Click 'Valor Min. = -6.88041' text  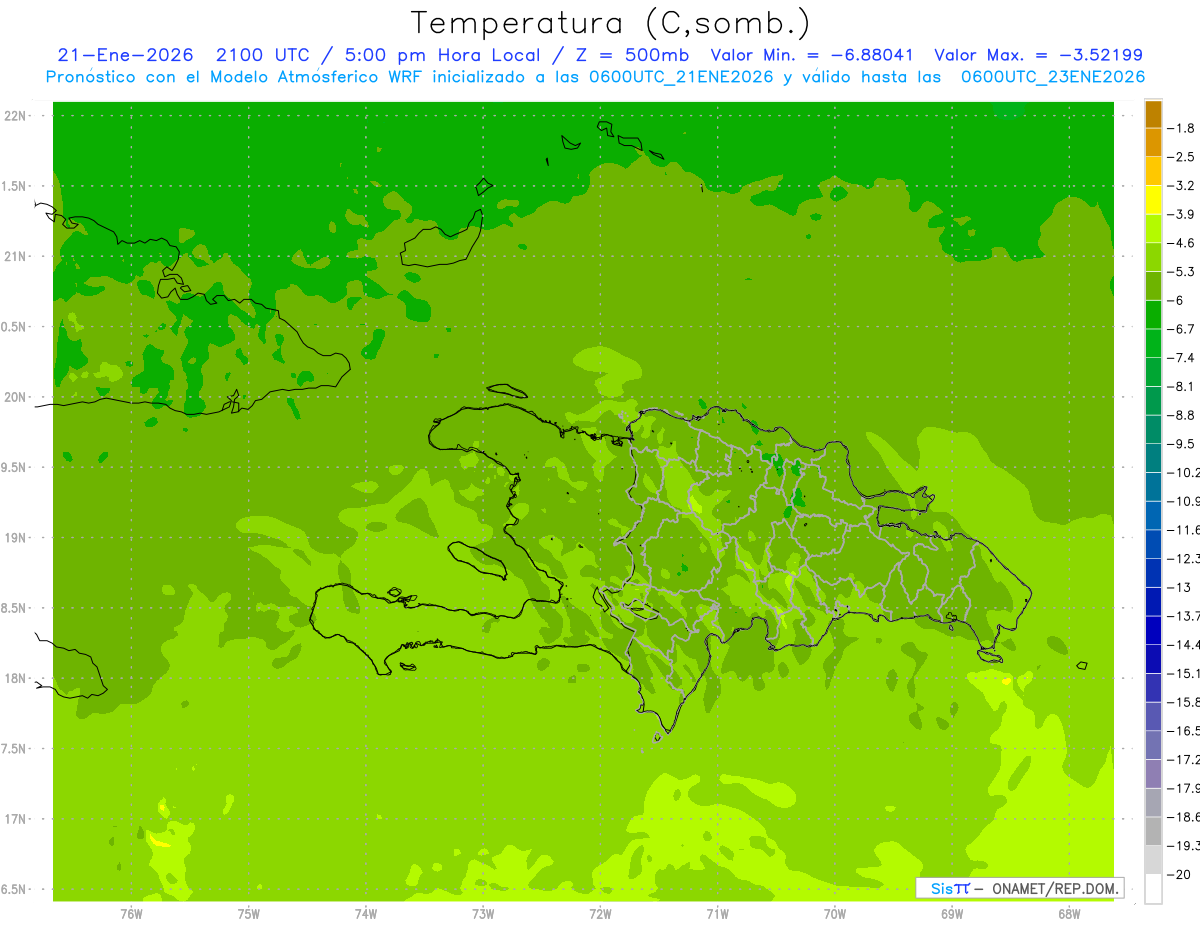click(x=811, y=55)
